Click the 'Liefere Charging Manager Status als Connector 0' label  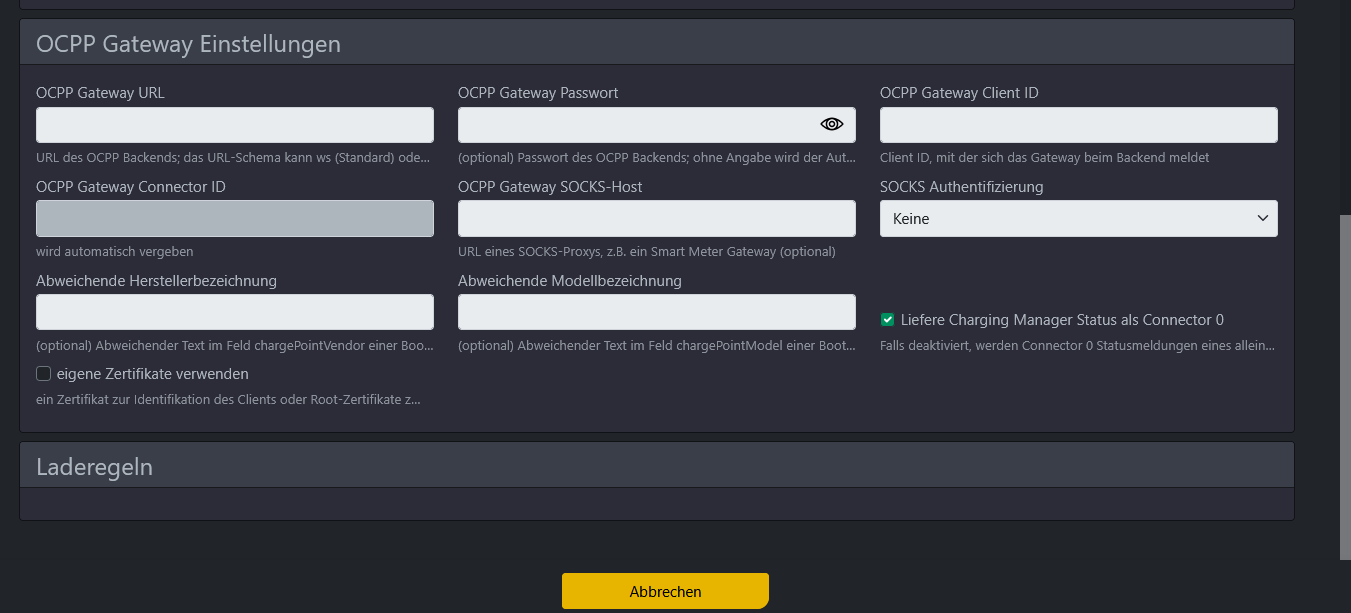[x=1062, y=320]
